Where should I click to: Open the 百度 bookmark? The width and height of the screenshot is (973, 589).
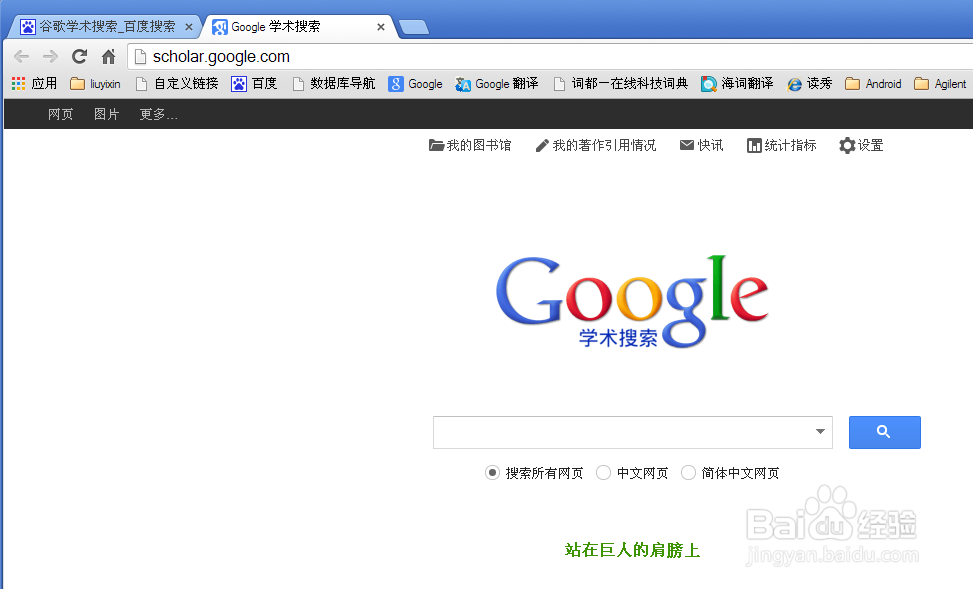(x=254, y=84)
